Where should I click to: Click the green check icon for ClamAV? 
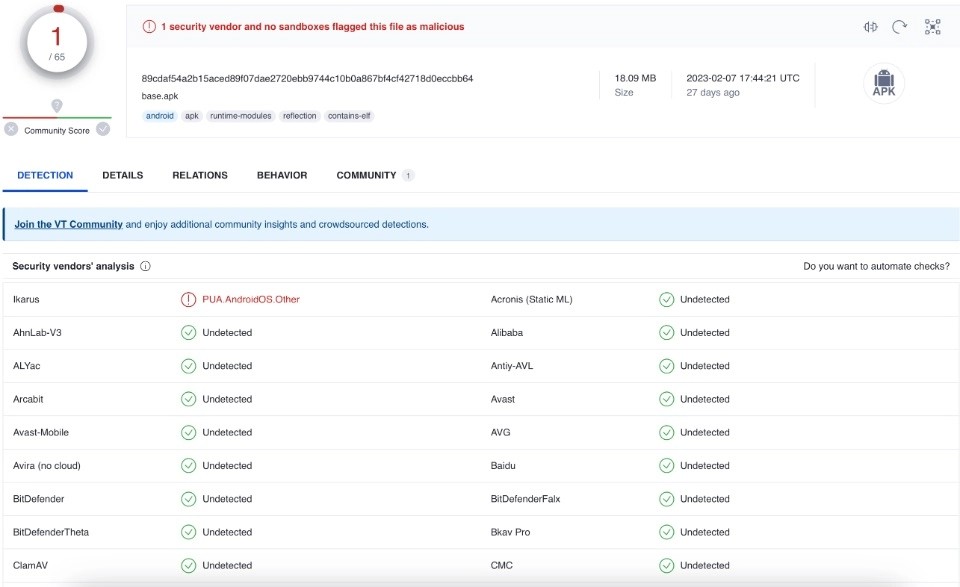[188, 565]
